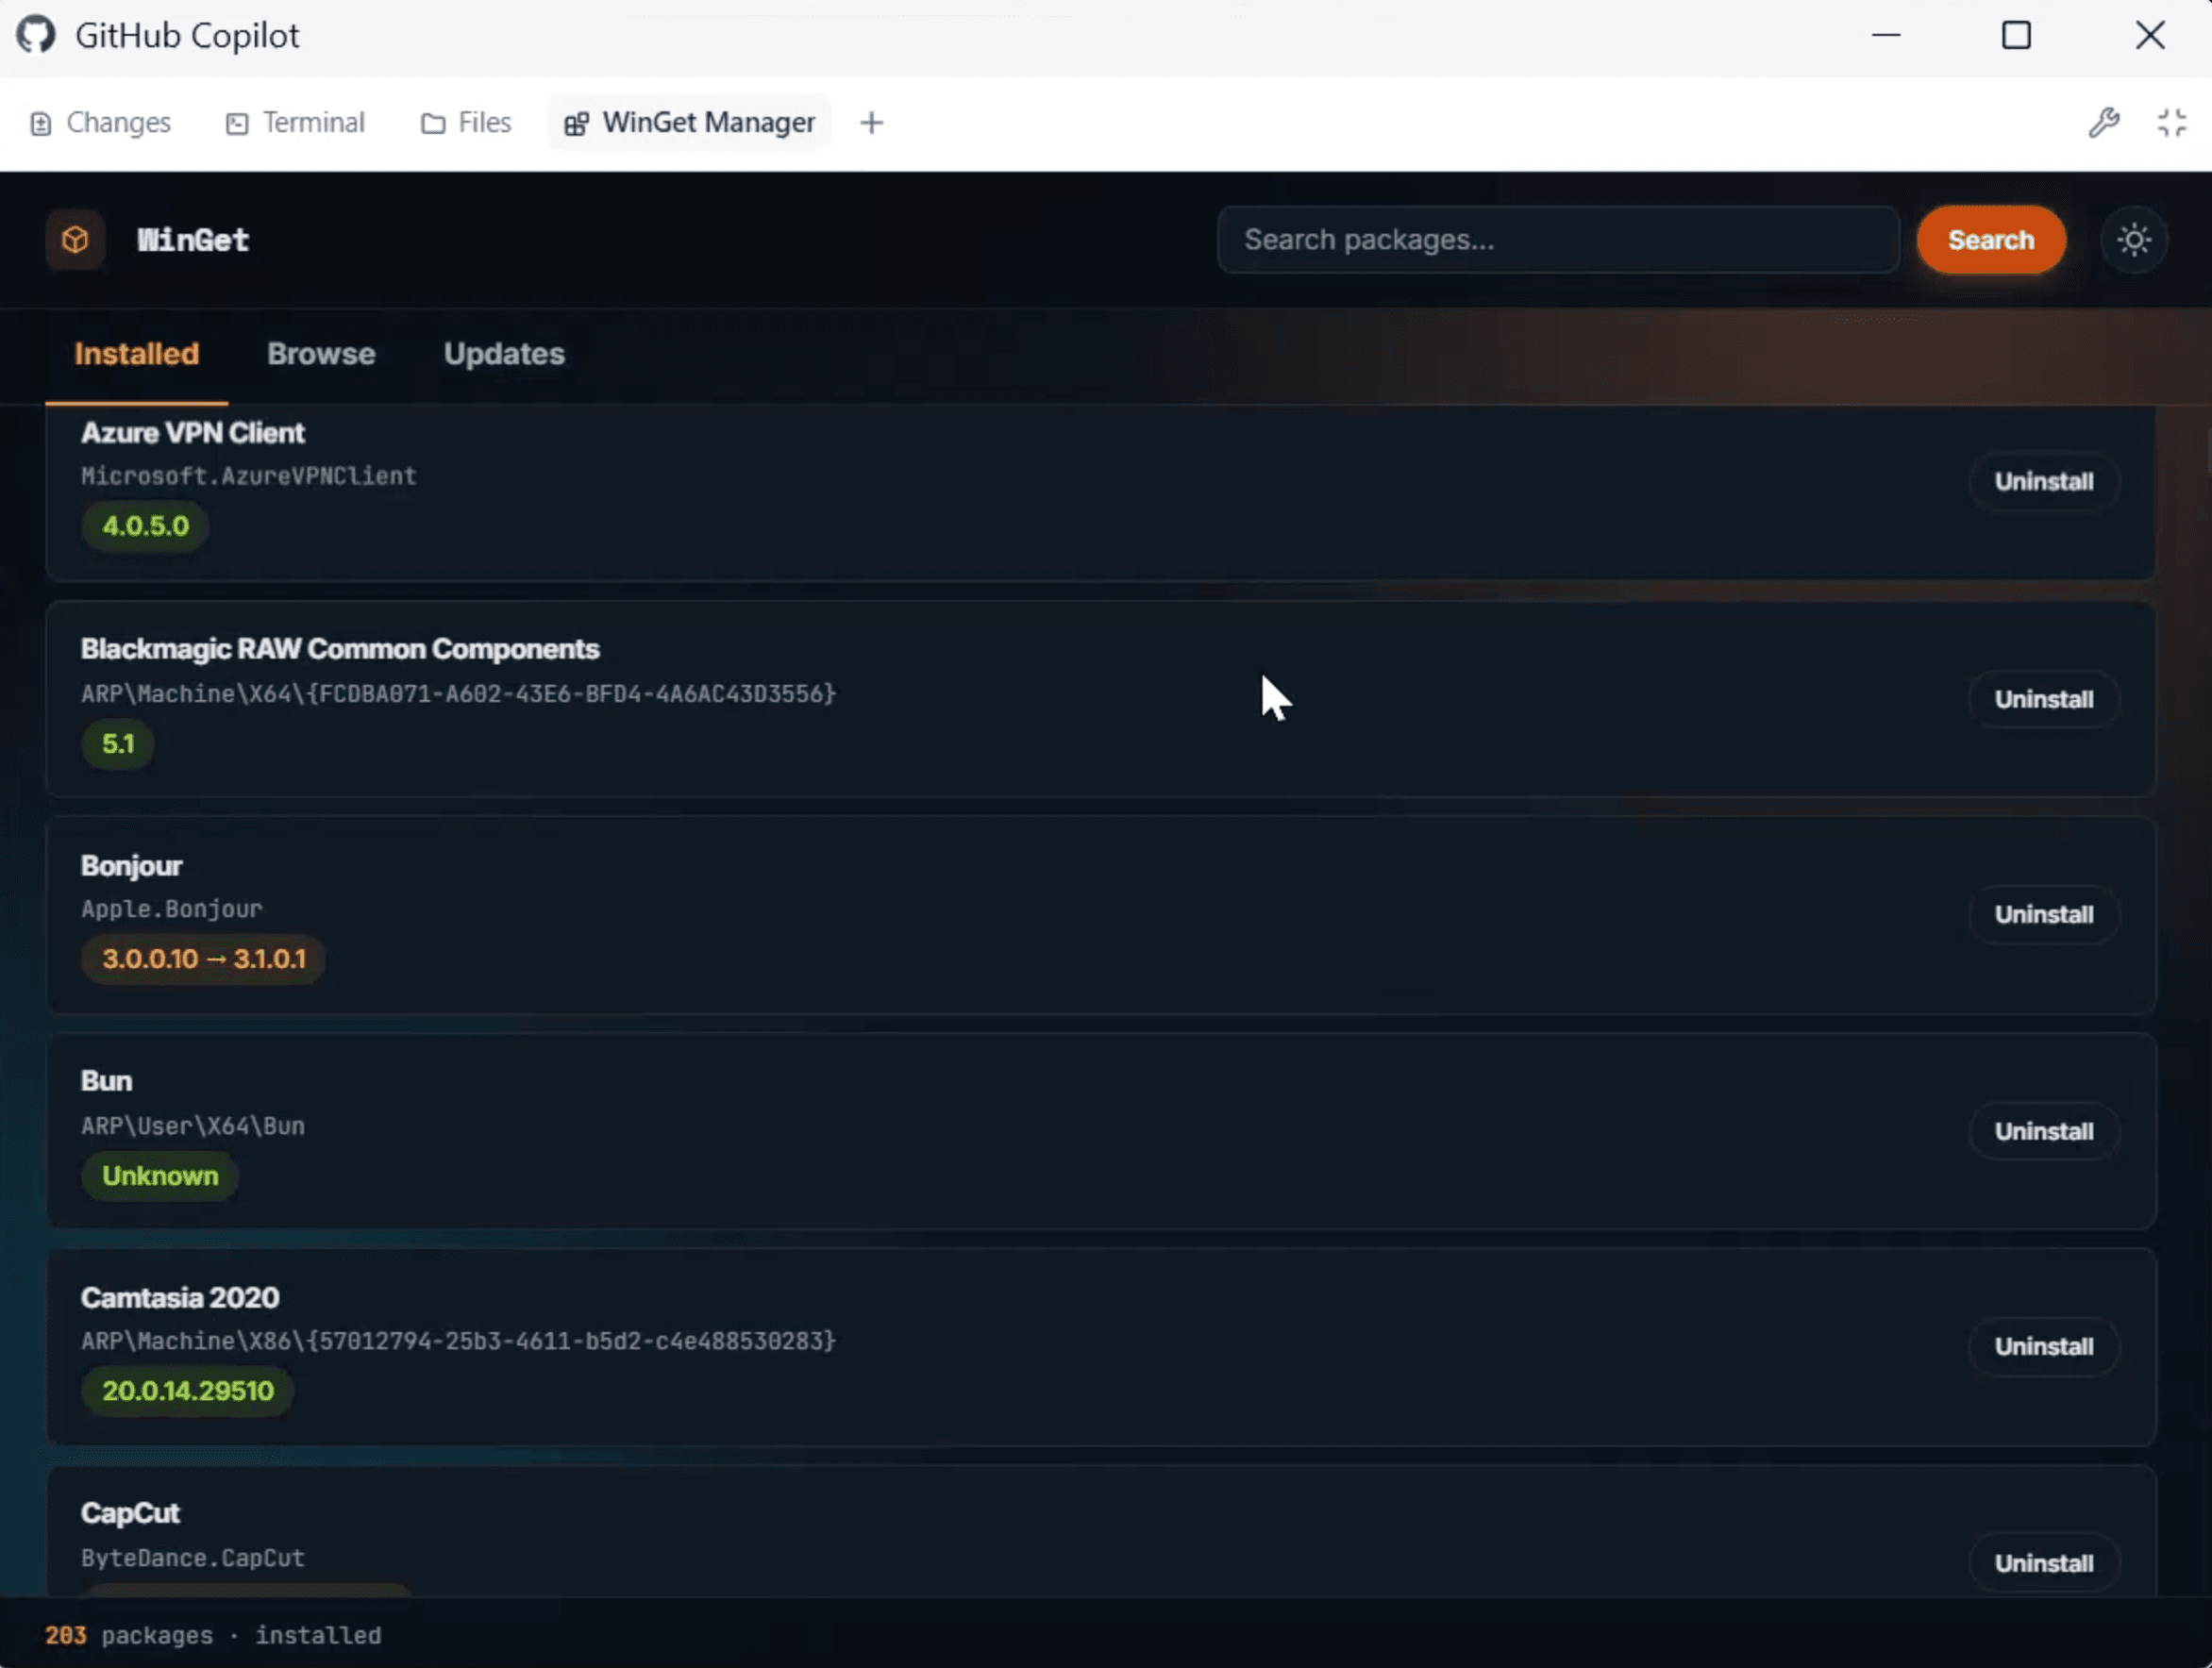Click the CapCut package title
2212x1668 pixels.
coord(130,1513)
